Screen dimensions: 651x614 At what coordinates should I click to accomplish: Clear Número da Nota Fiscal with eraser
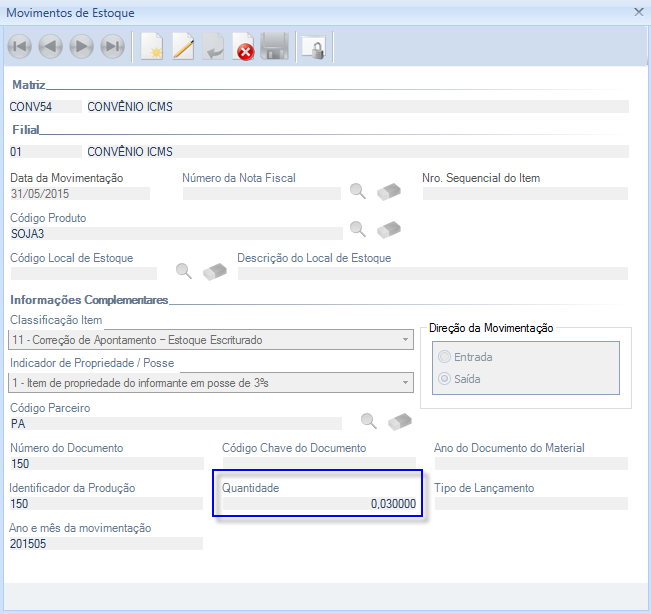tap(389, 192)
